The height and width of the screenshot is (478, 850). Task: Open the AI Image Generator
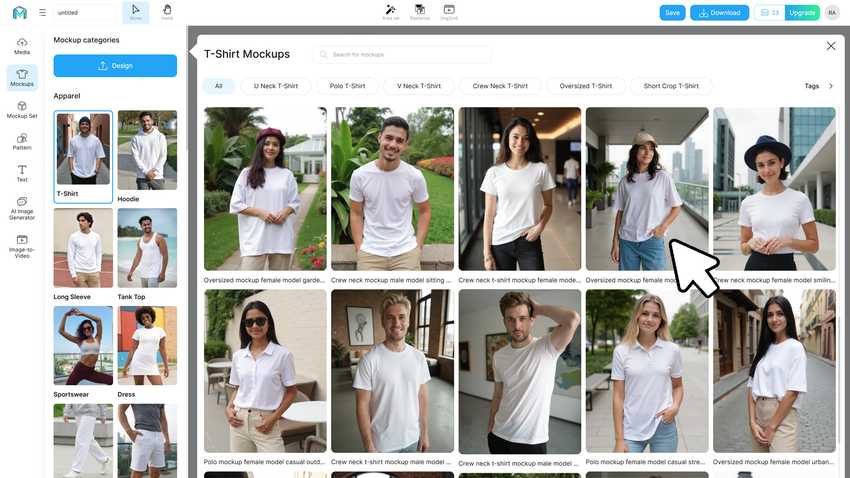click(x=22, y=209)
